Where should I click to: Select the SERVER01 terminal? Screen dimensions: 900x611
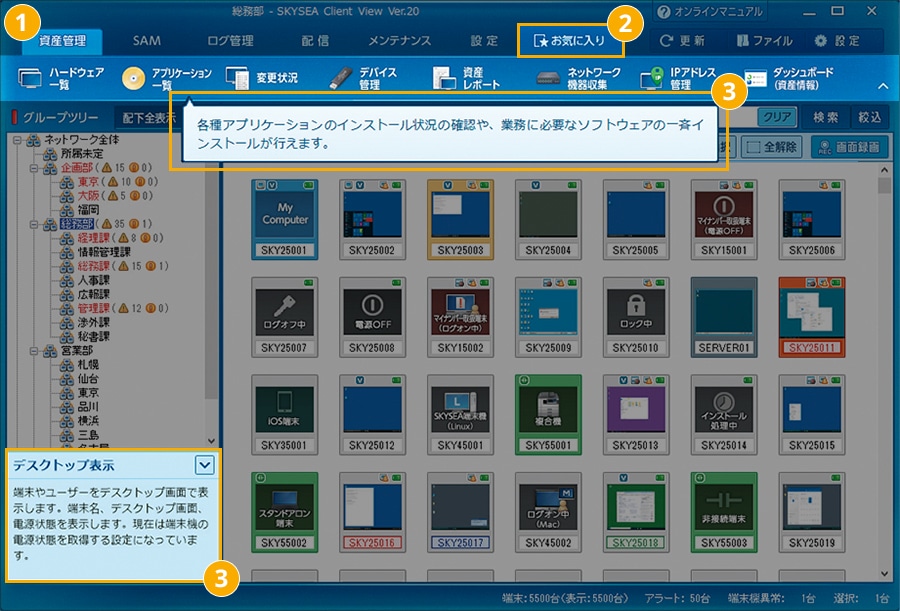724,317
